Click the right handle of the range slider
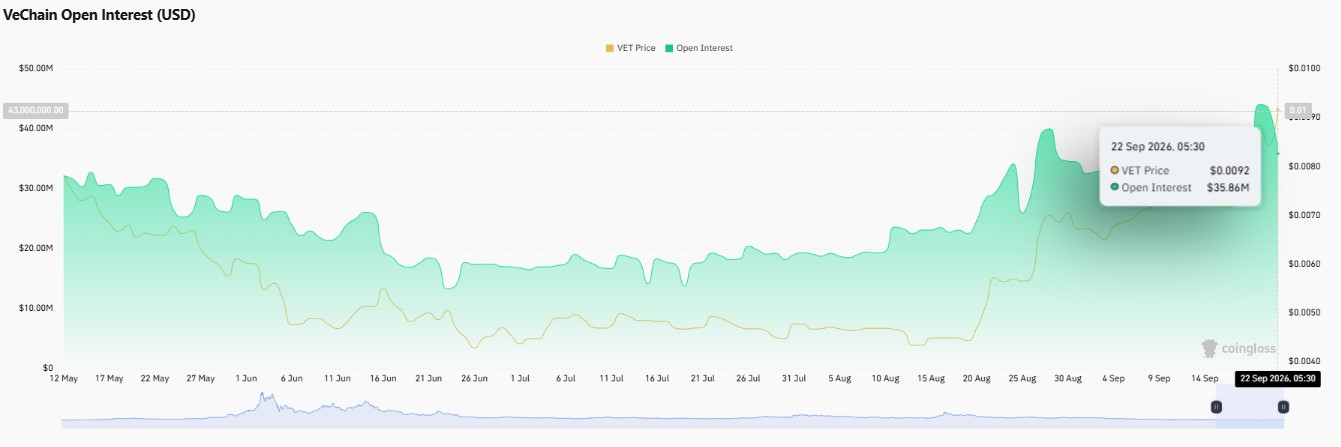The image size is (1341, 447). (x=1283, y=407)
